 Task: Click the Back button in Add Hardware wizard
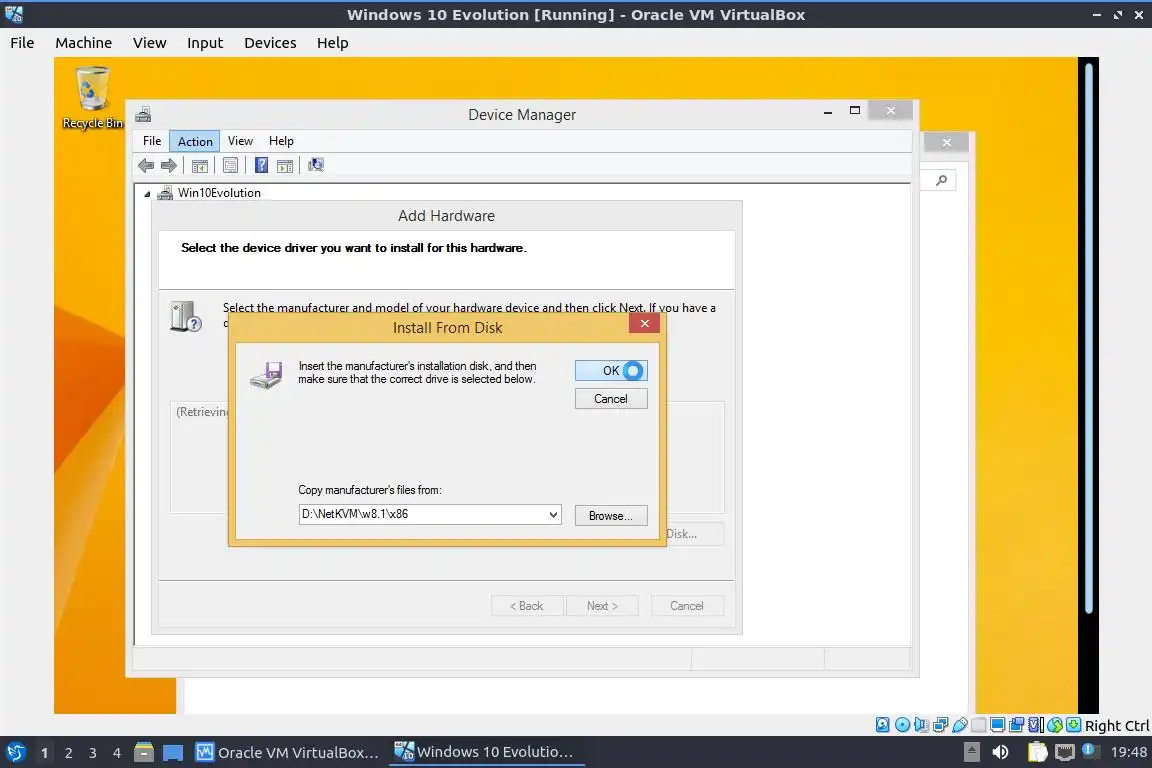pos(527,606)
